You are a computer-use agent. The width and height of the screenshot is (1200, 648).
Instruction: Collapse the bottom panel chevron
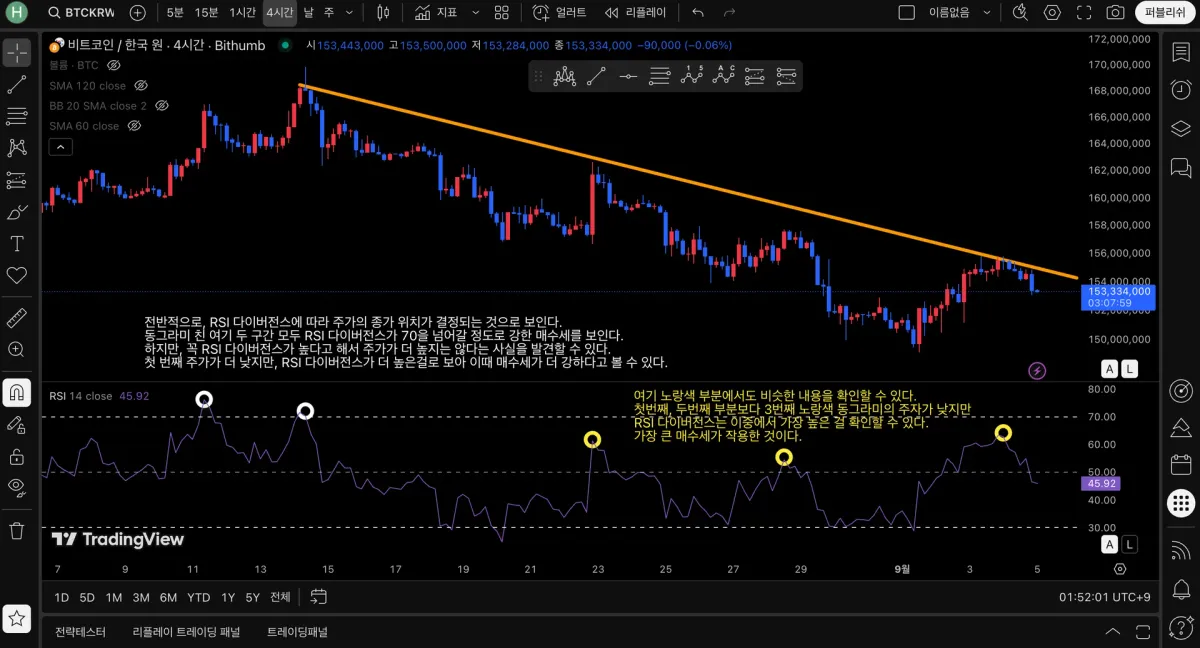[1112, 632]
